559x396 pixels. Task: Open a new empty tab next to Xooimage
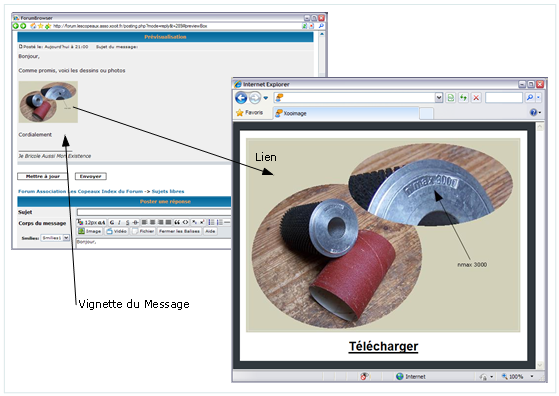[426, 113]
